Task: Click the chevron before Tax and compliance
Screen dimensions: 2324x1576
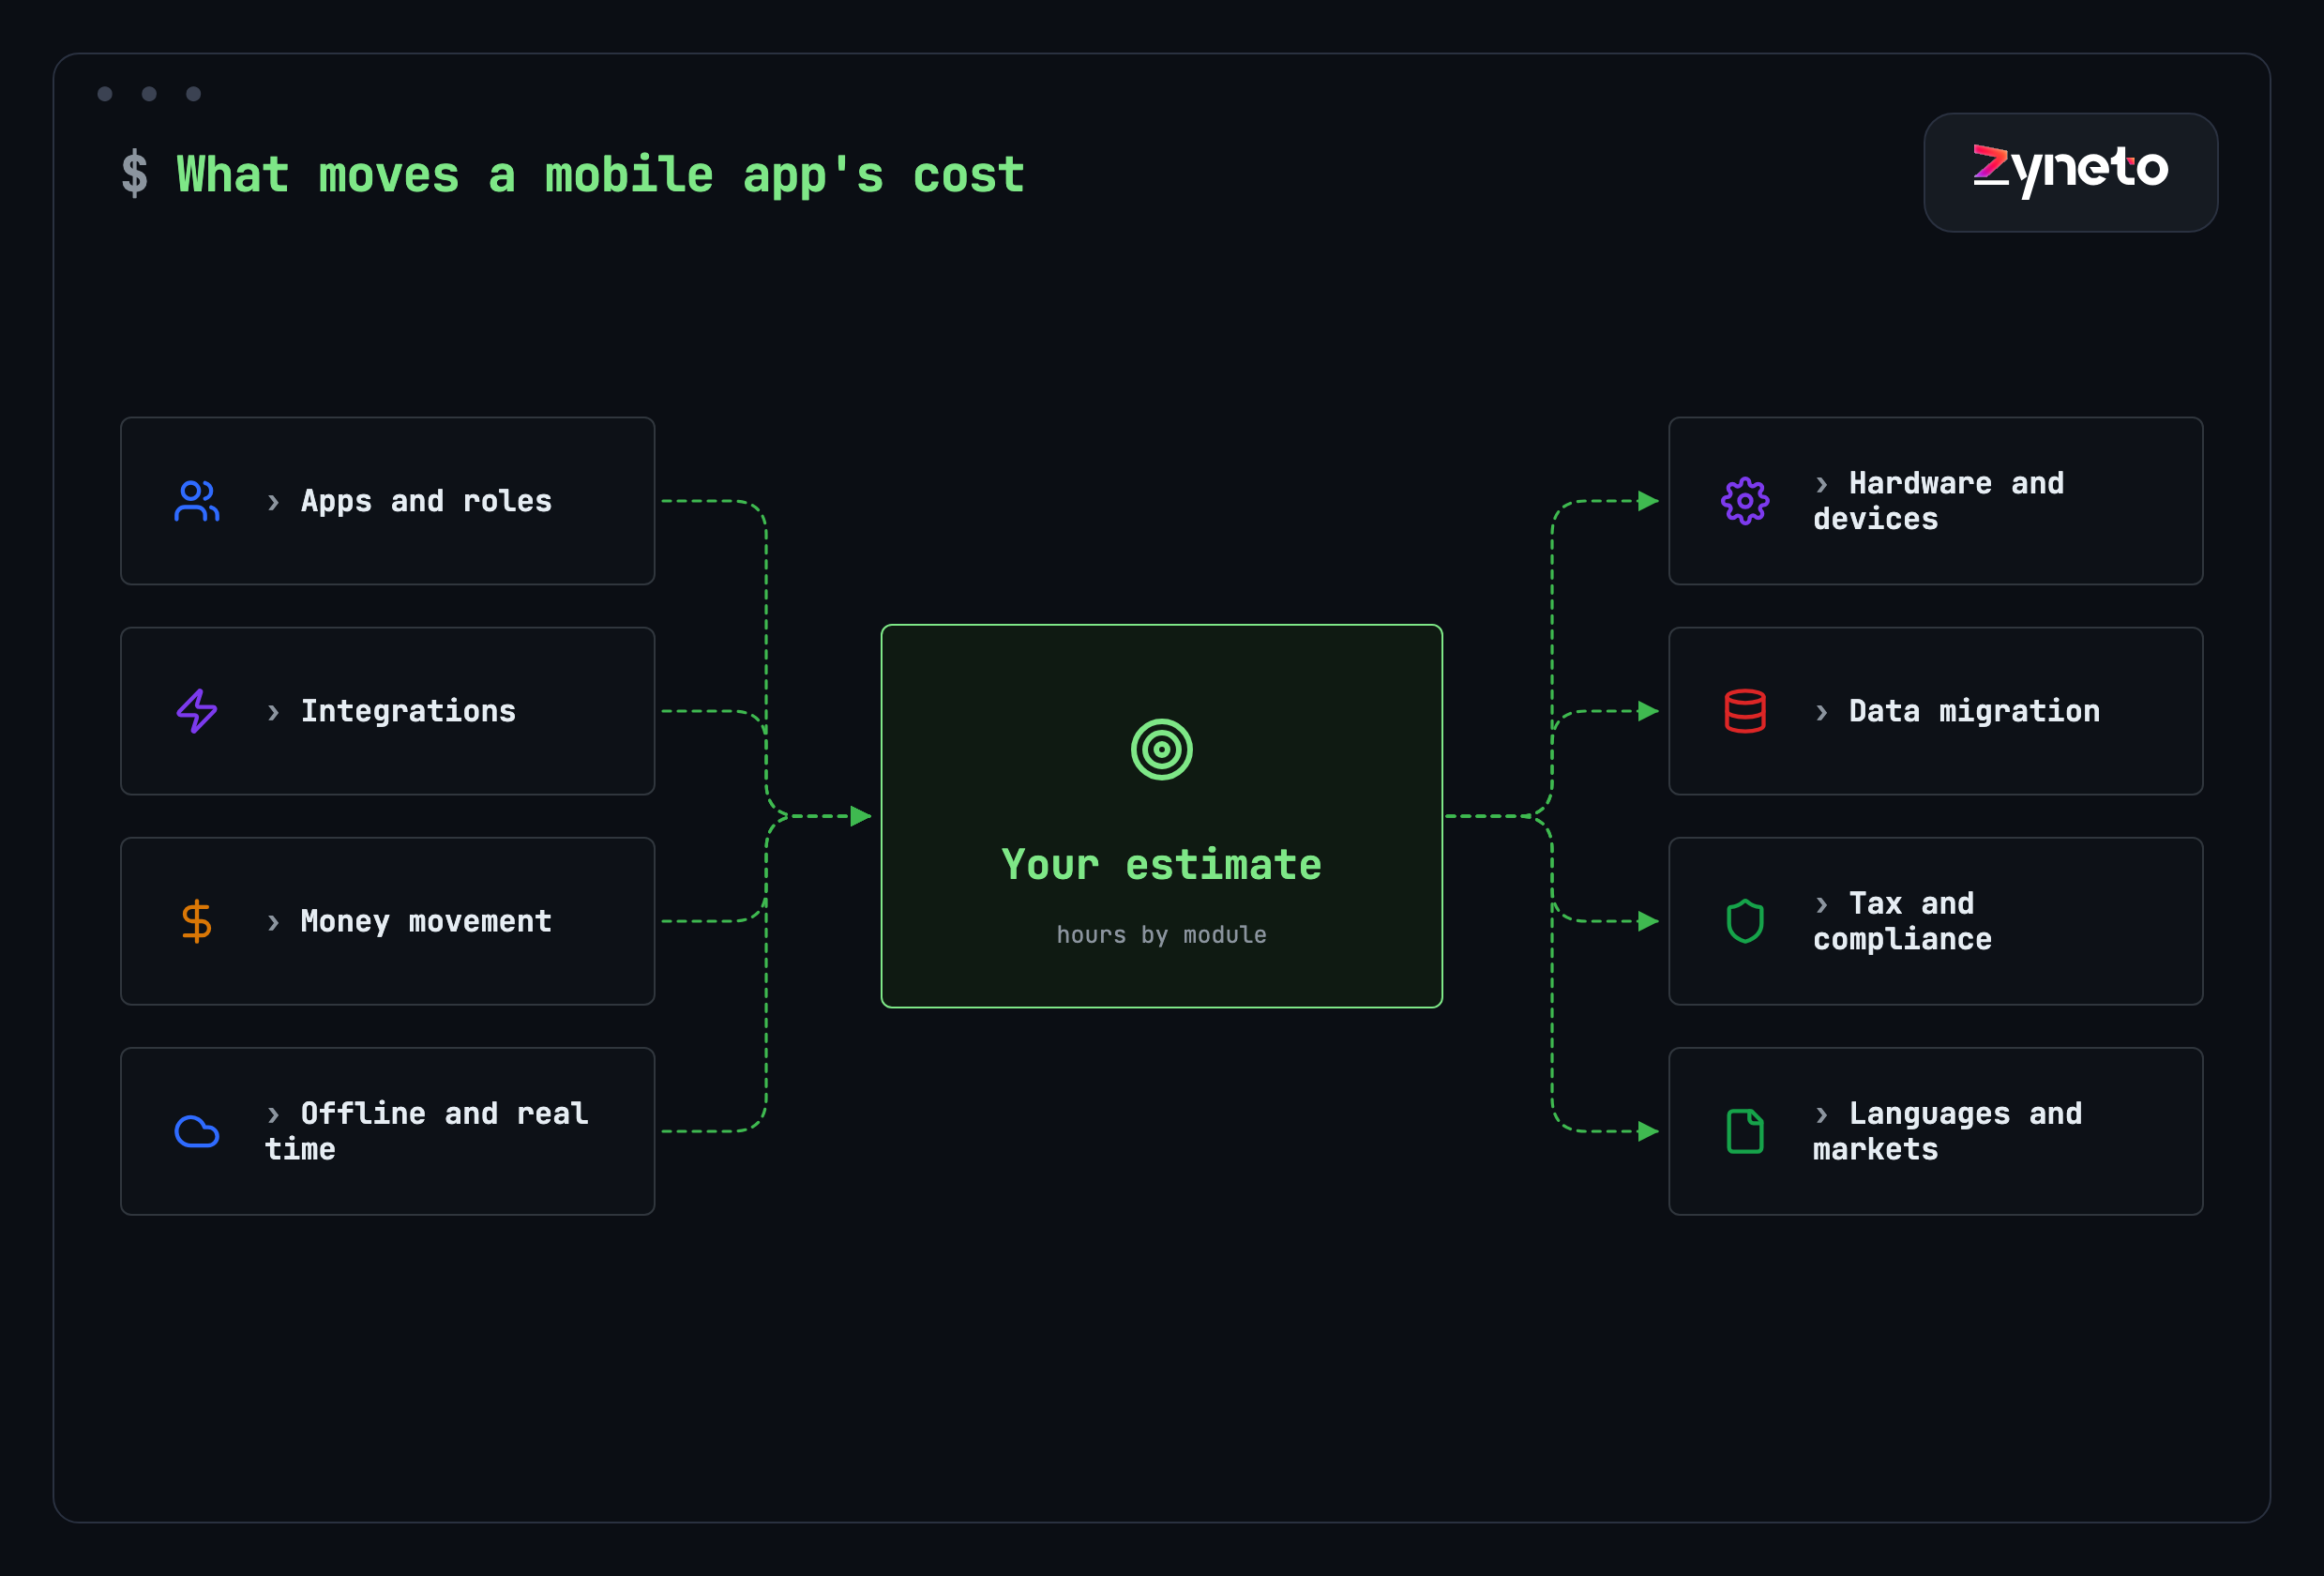Action: tap(1821, 904)
